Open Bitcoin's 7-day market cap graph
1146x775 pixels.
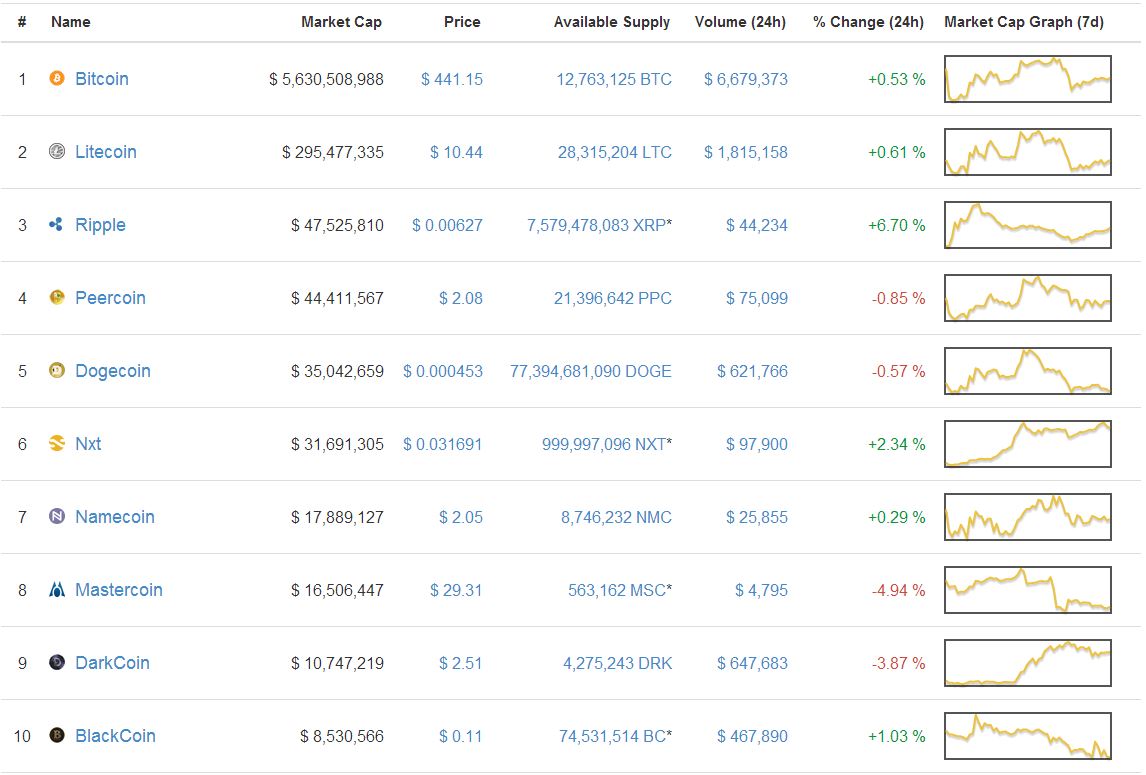point(1028,79)
